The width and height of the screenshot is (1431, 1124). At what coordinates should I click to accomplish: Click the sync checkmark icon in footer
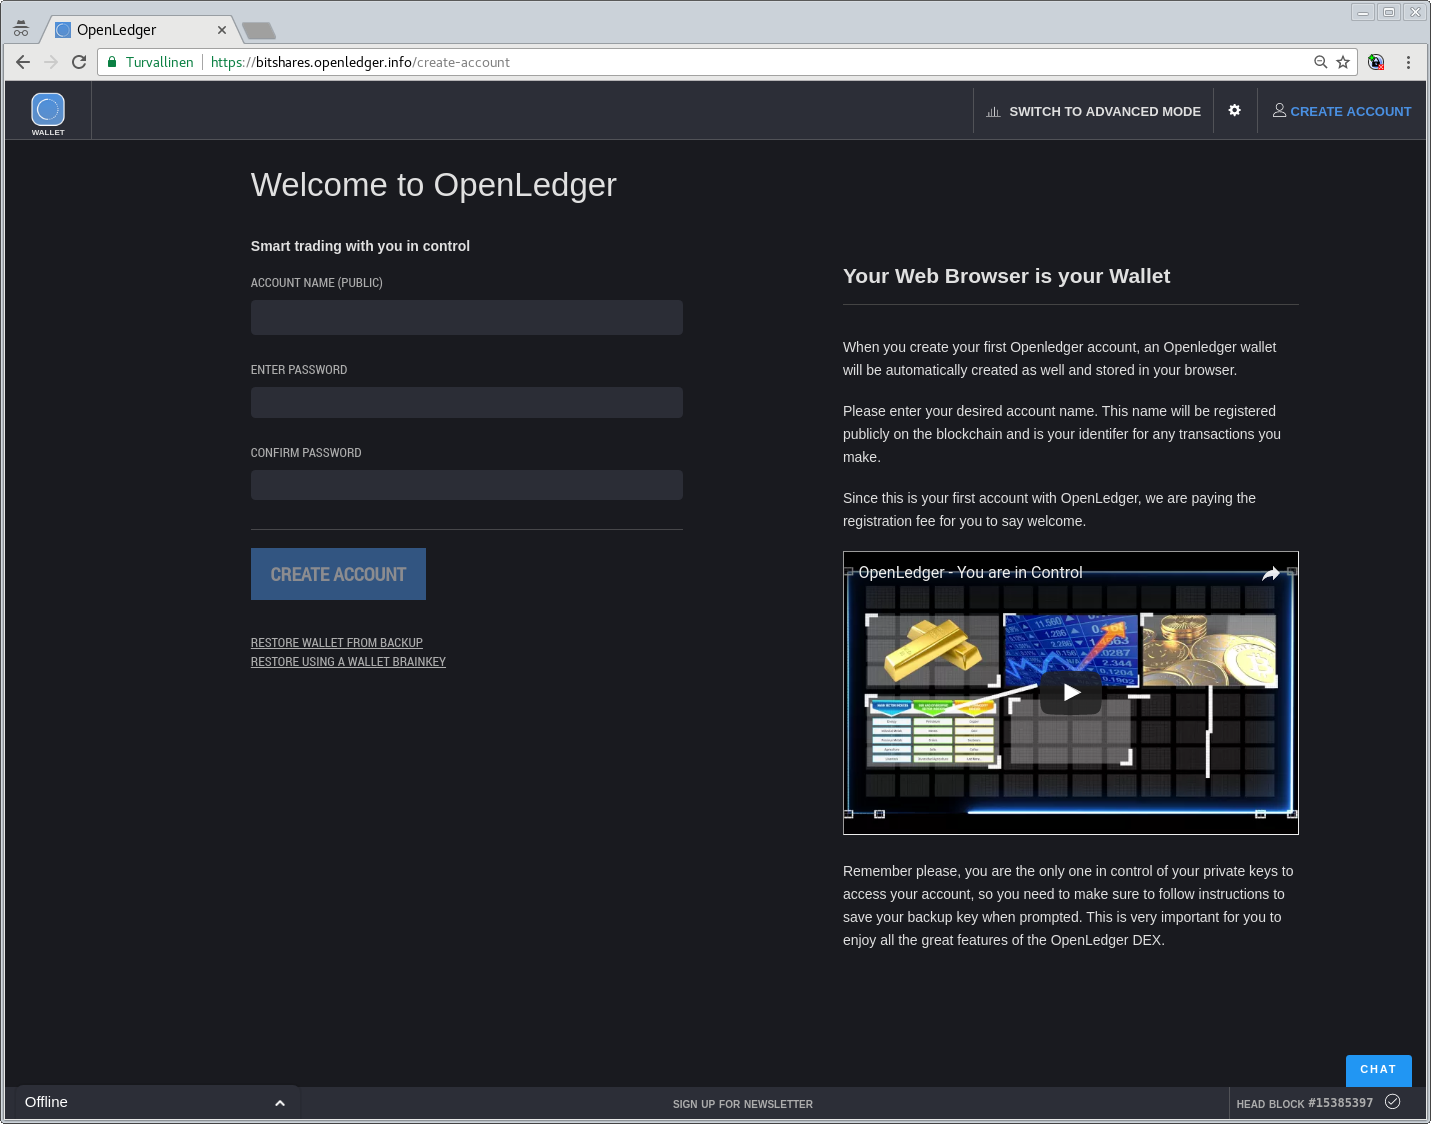[1393, 1102]
